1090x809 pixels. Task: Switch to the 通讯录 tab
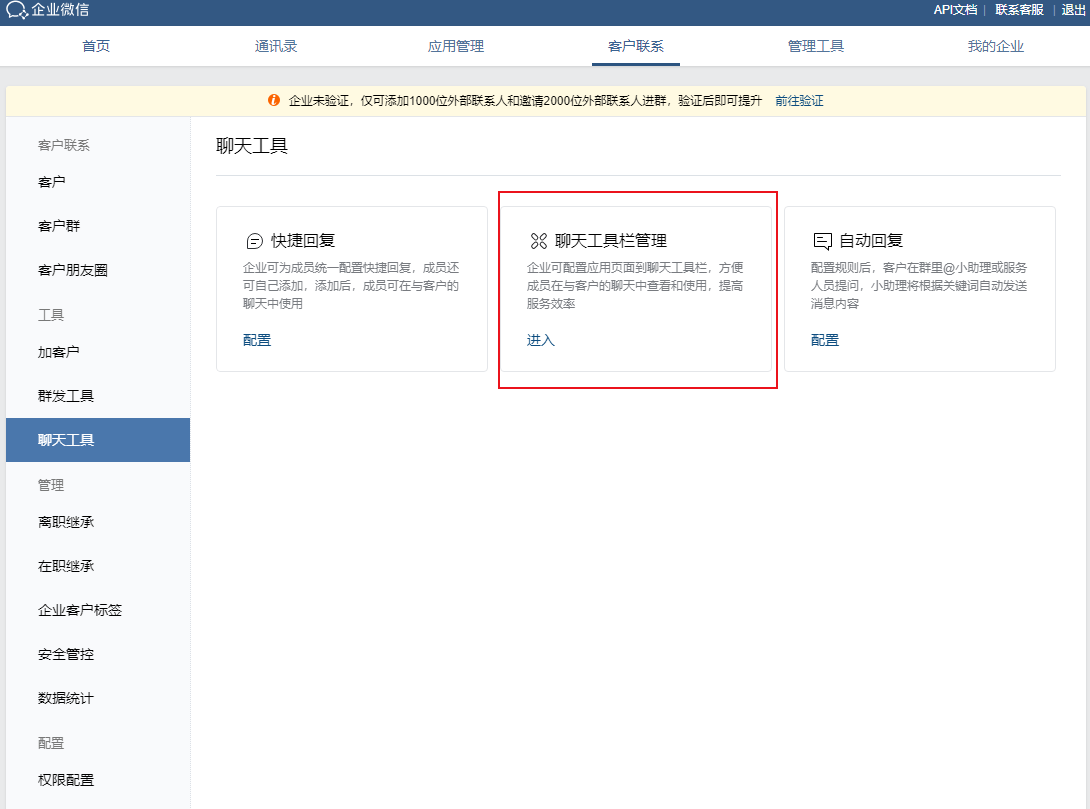[276, 45]
